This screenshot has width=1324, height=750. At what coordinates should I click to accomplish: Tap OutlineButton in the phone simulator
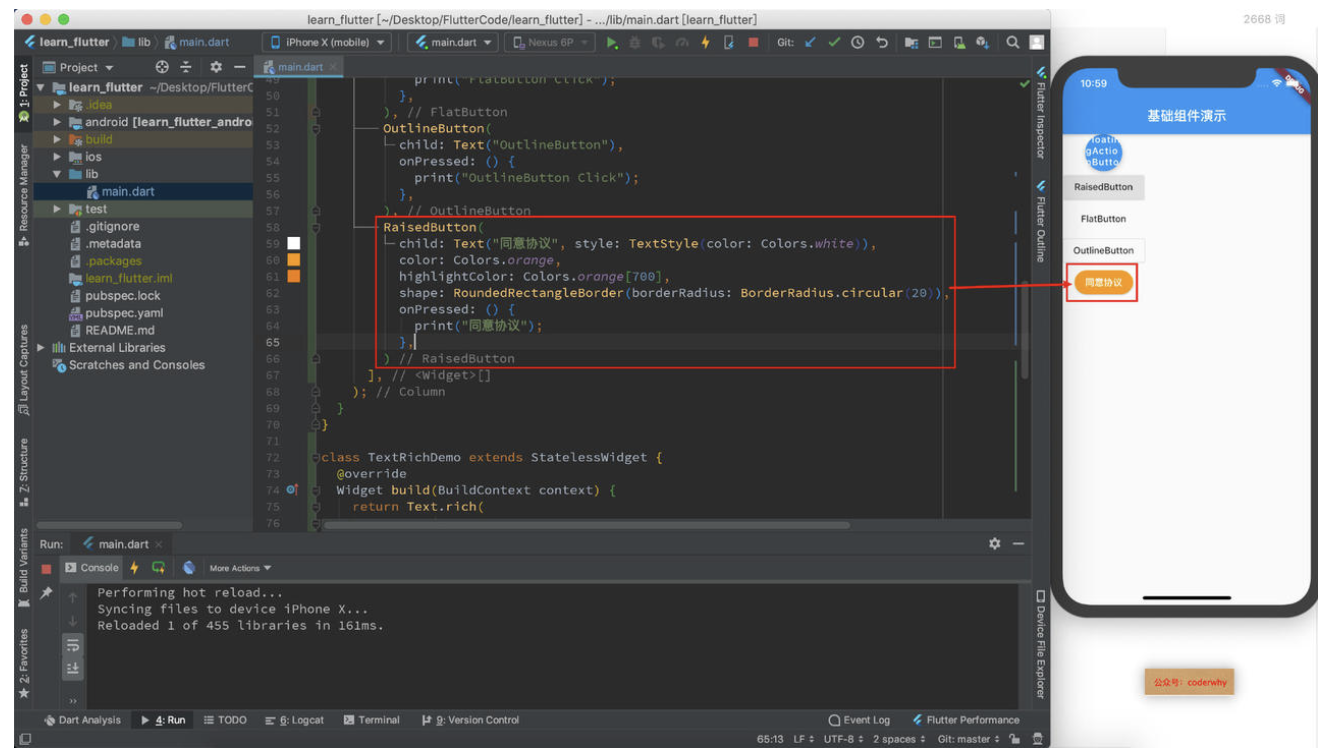pos(1104,251)
